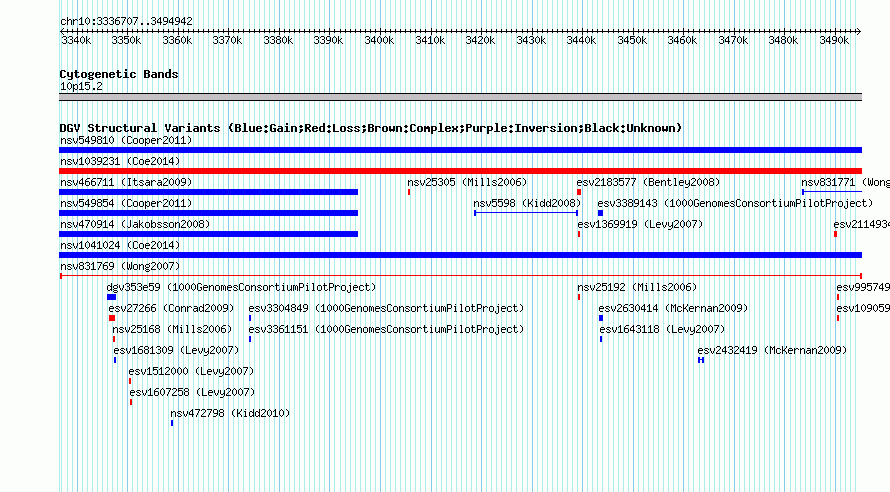
Task: Open variant nsv549810 (Cooper2011) label
Action: [126, 140]
